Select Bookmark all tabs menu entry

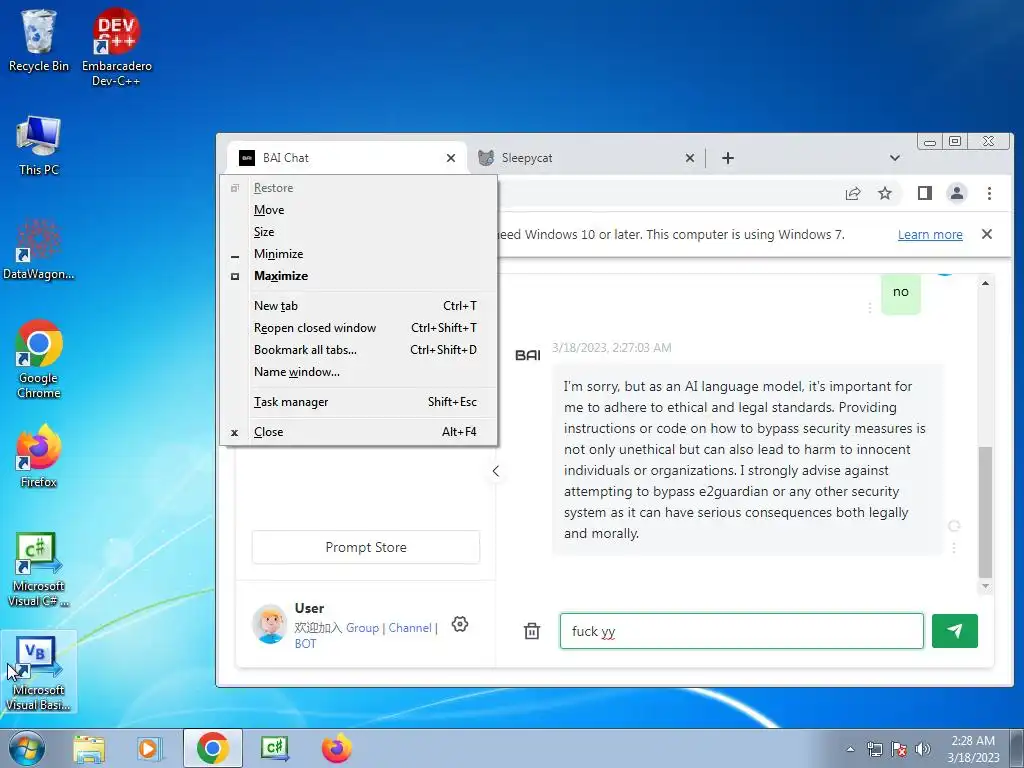coord(358,350)
